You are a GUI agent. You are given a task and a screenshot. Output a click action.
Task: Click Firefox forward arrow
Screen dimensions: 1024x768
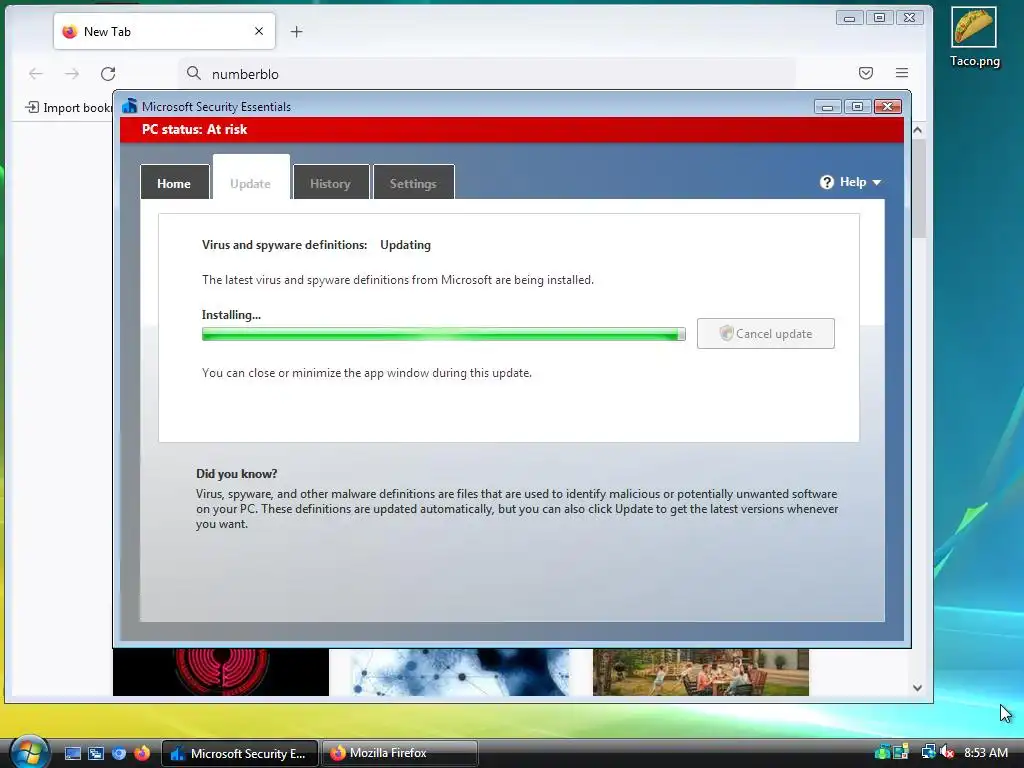pos(72,74)
